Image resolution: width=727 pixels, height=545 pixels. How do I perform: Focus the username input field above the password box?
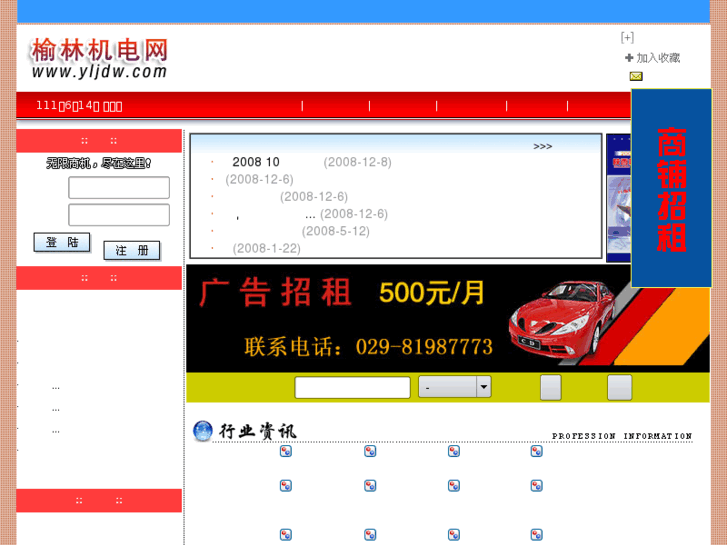(x=119, y=187)
